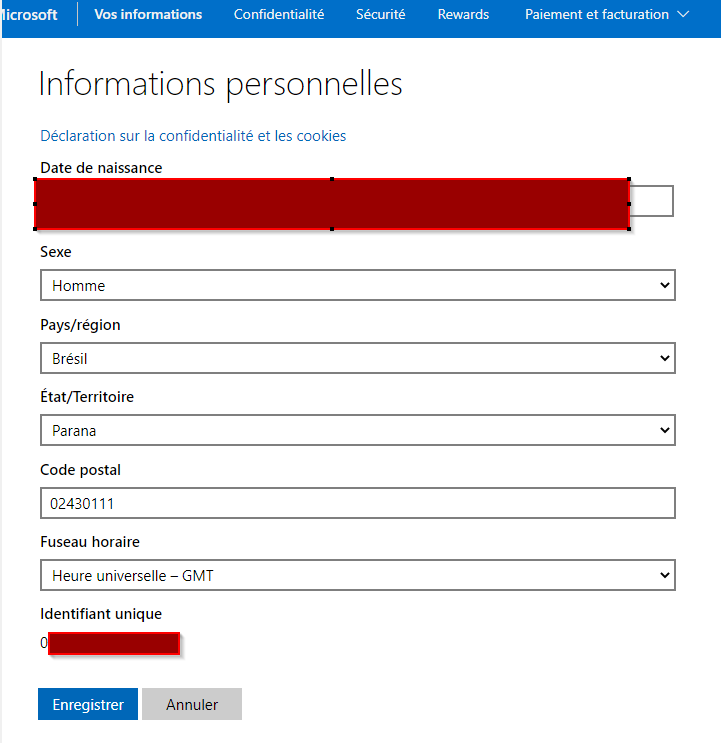721x743 pixels.
Task: Open the privacy and cookies statement link
Action: [x=193, y=136]
